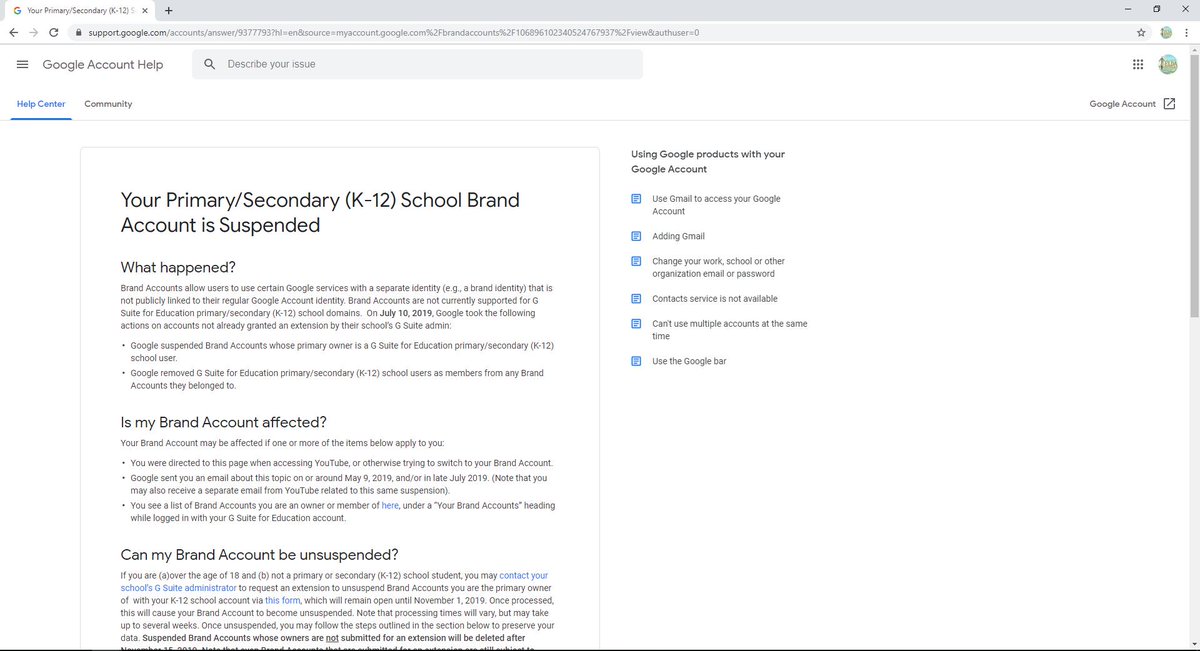Open a new browser tab
Viewport: 1200px width, 651px height.
[x=168, y=10]
